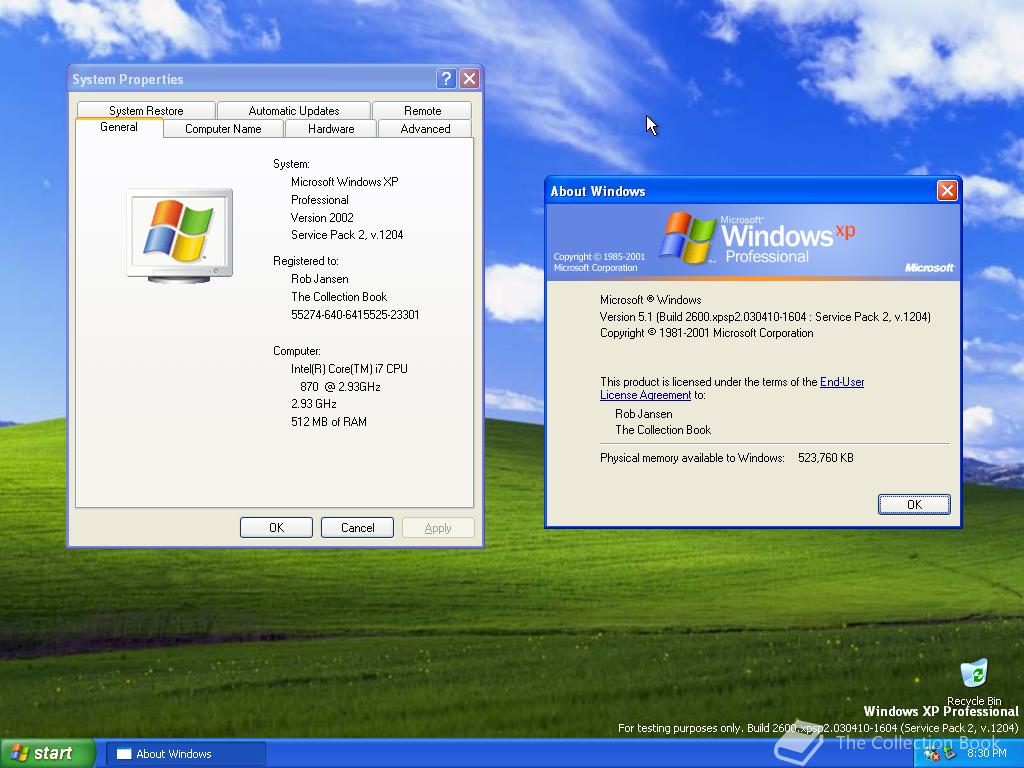Click 'Microsoft Windows XP' system text

click(344, 182)
